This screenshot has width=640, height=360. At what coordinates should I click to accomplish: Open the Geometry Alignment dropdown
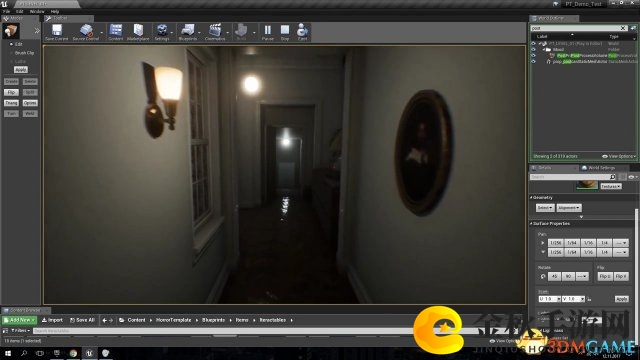[569, 208]
